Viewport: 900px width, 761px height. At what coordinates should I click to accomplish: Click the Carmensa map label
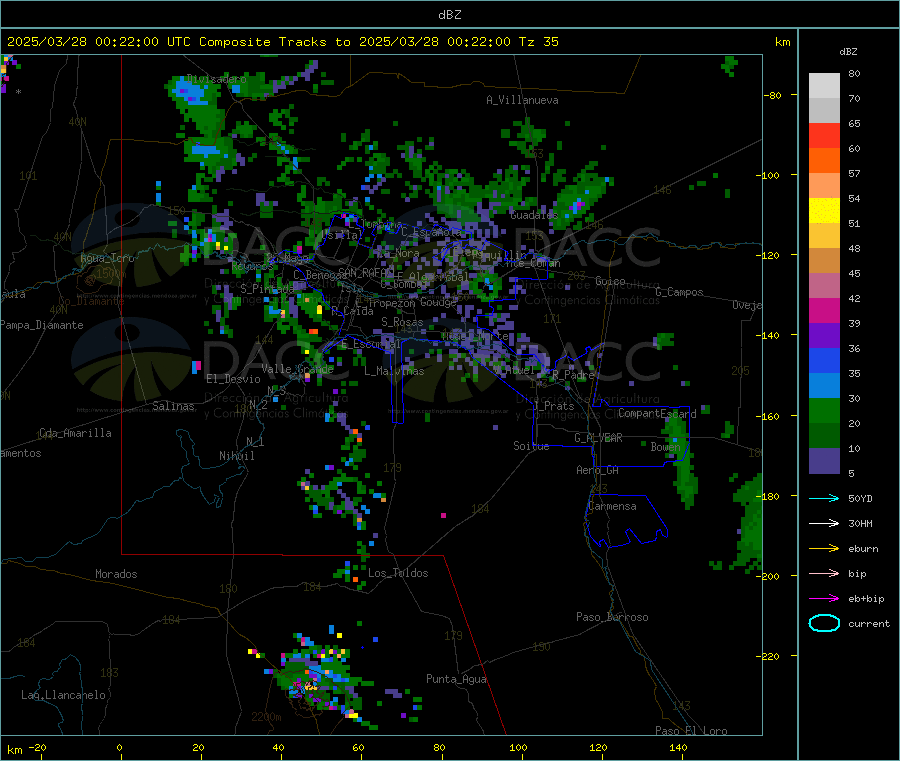[612, 507]
